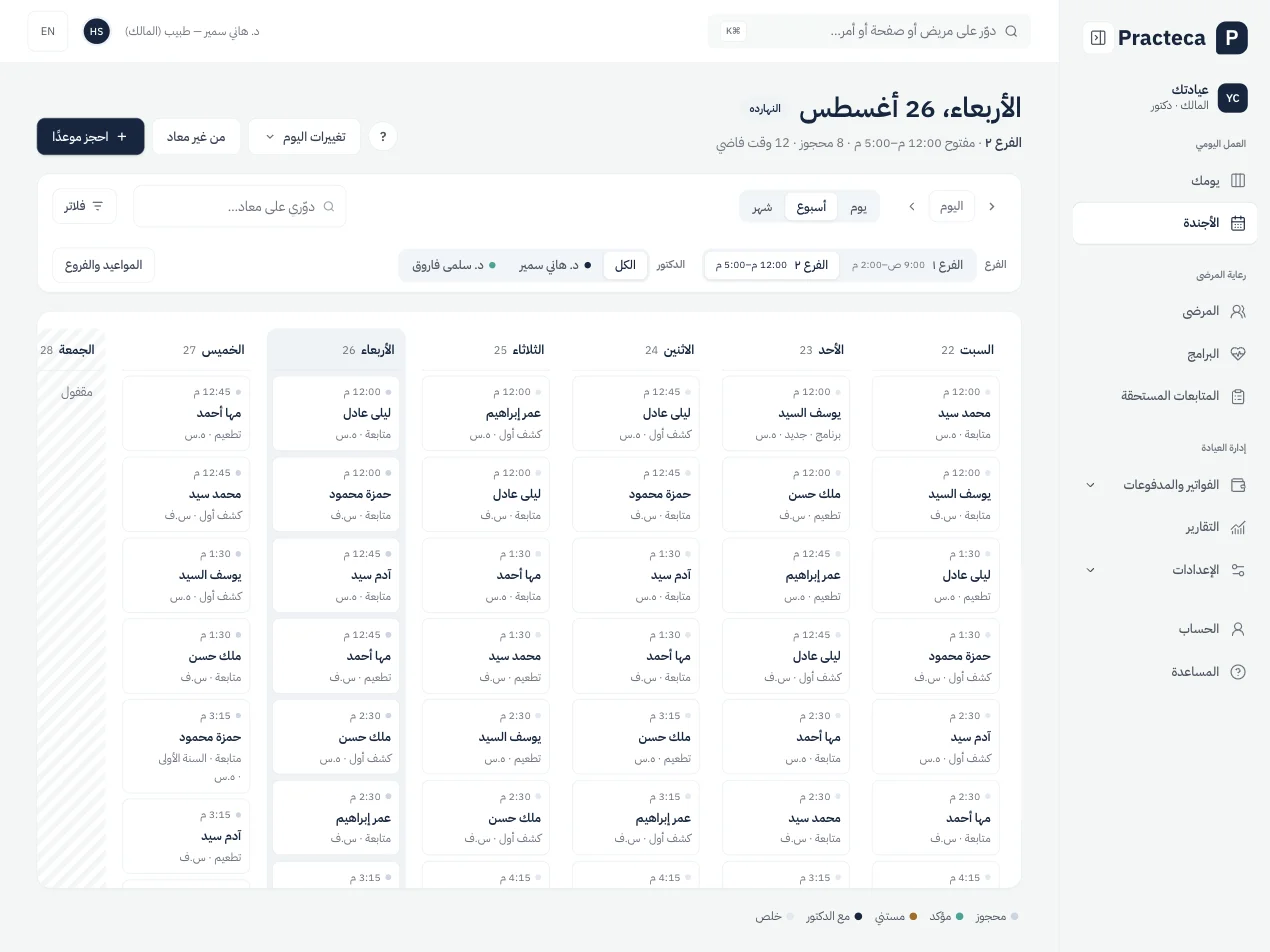Open المتابعات المستحقة in the sidebar

pos(1165,396)
